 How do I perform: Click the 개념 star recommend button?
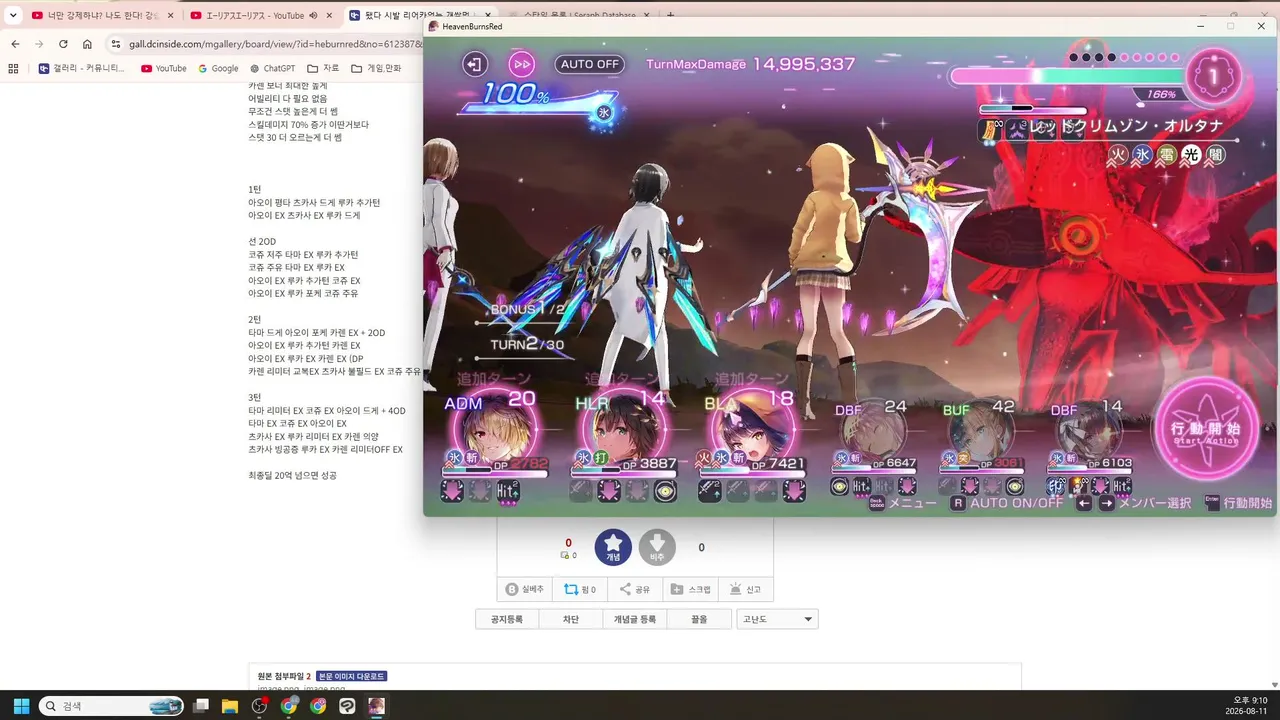point(613,547)
